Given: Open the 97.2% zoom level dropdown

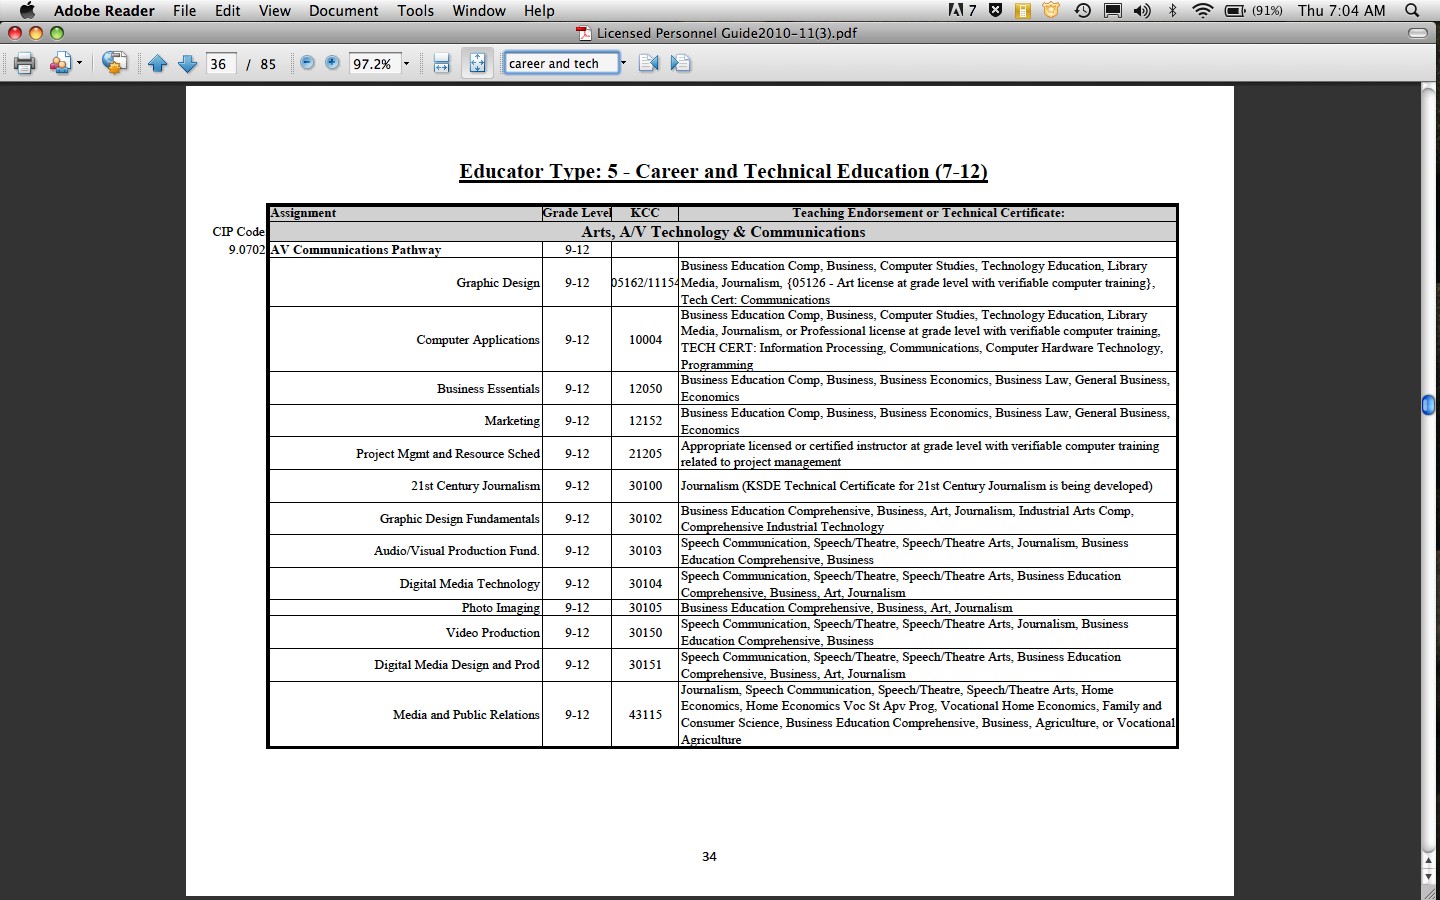Looking at the screenshot, I should (406, 64).
